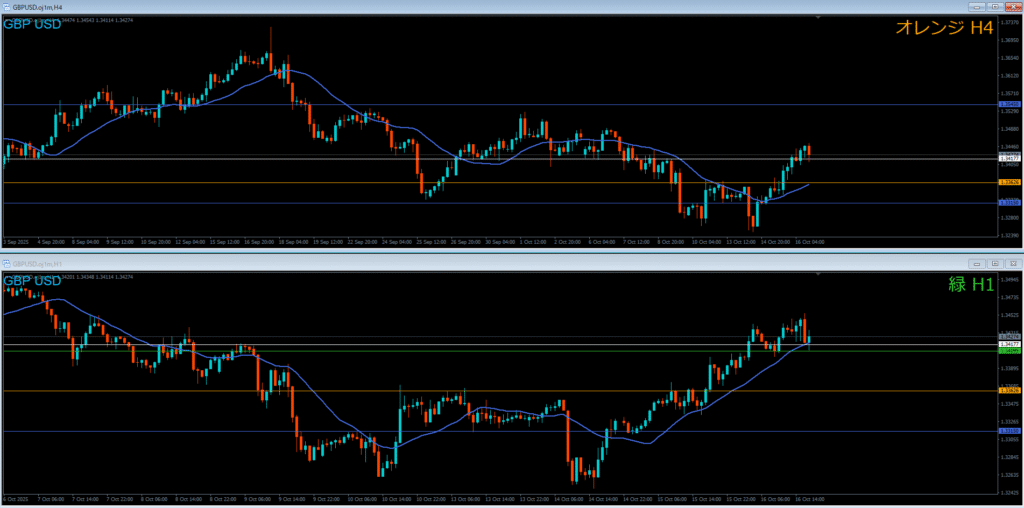Select the orange horizontal line in H1 chart
The height and width of the screenshot is (508, 1024).
point(500,390)
